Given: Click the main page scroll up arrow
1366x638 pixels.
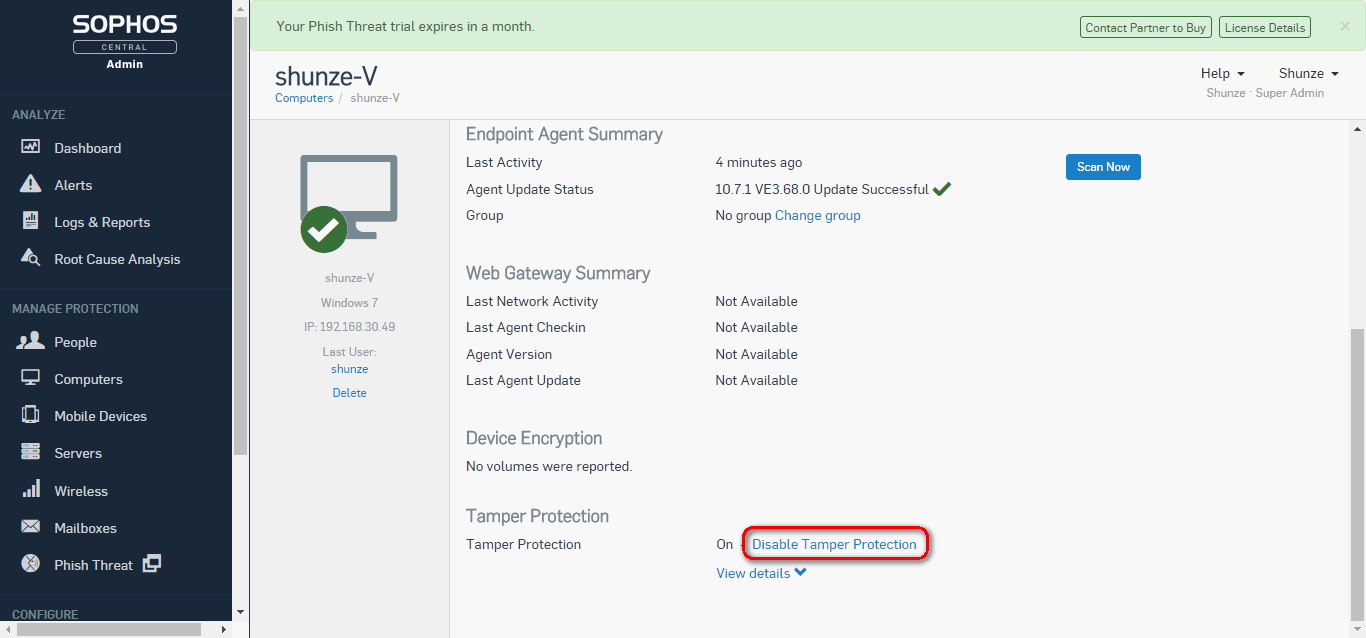Looking at the screenshot, I should [x=1357, y=128].
